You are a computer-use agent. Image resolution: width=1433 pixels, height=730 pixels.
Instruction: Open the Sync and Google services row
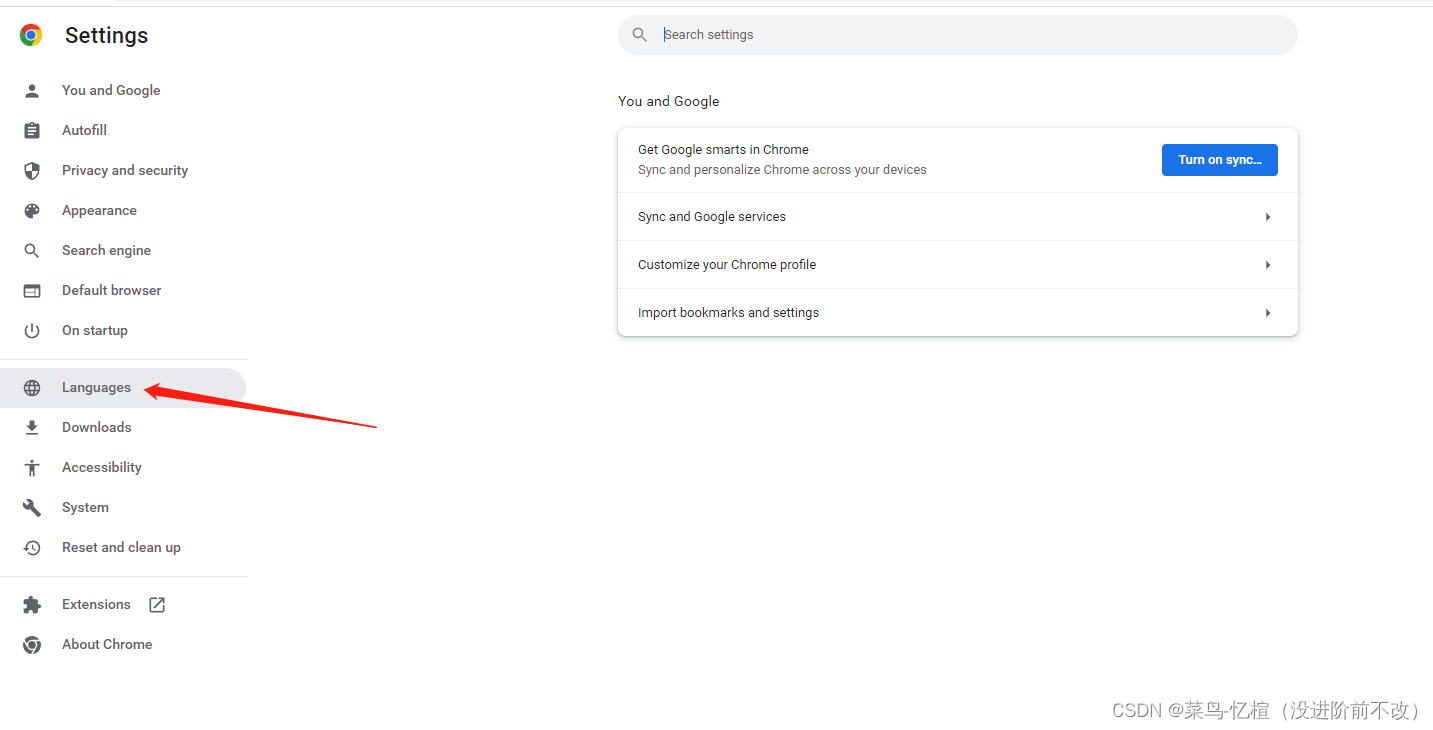pos(958,217)
